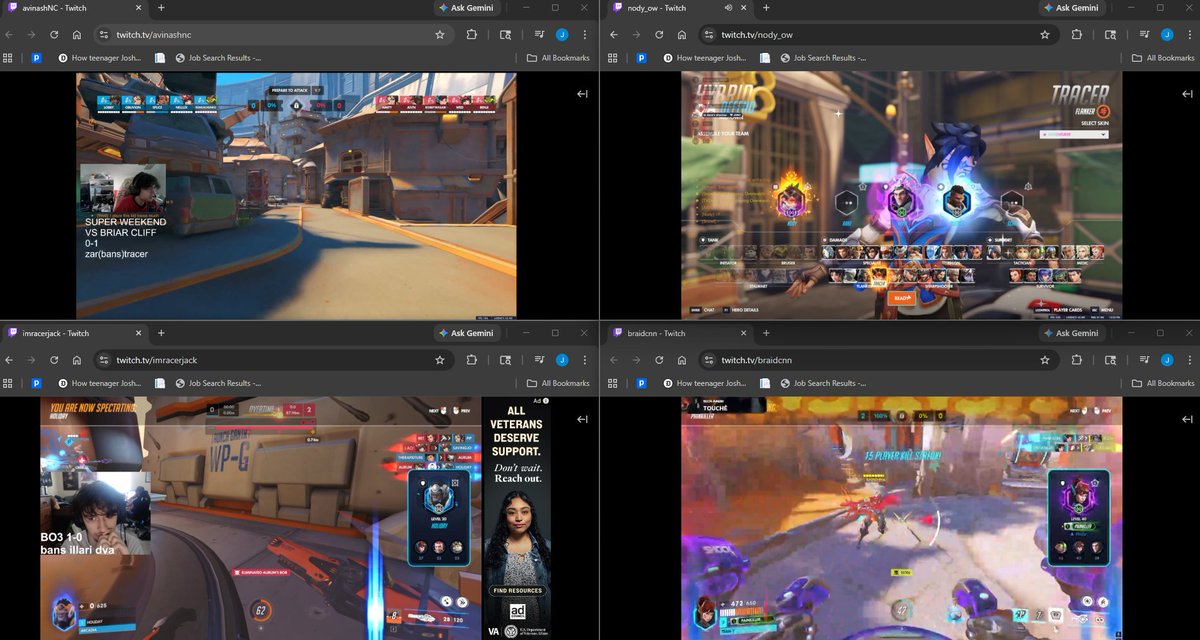Screen dimensions: 1200x640
Task: Star the twitch.tv/braidcnn page
Action: (1044, 359)
